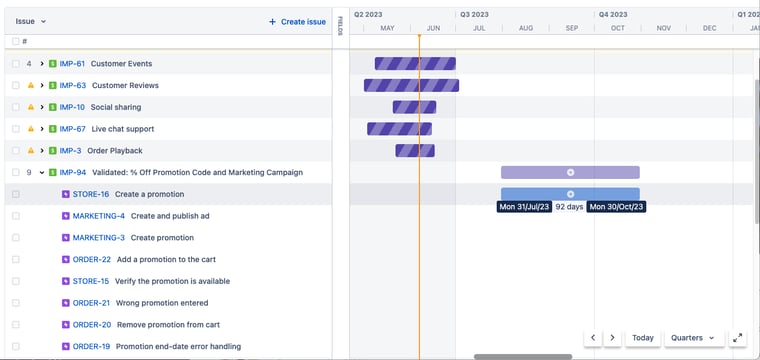Click the 'Promotion end-date error handling' summary text
The image size is (760, 360).
pos(178,347)
